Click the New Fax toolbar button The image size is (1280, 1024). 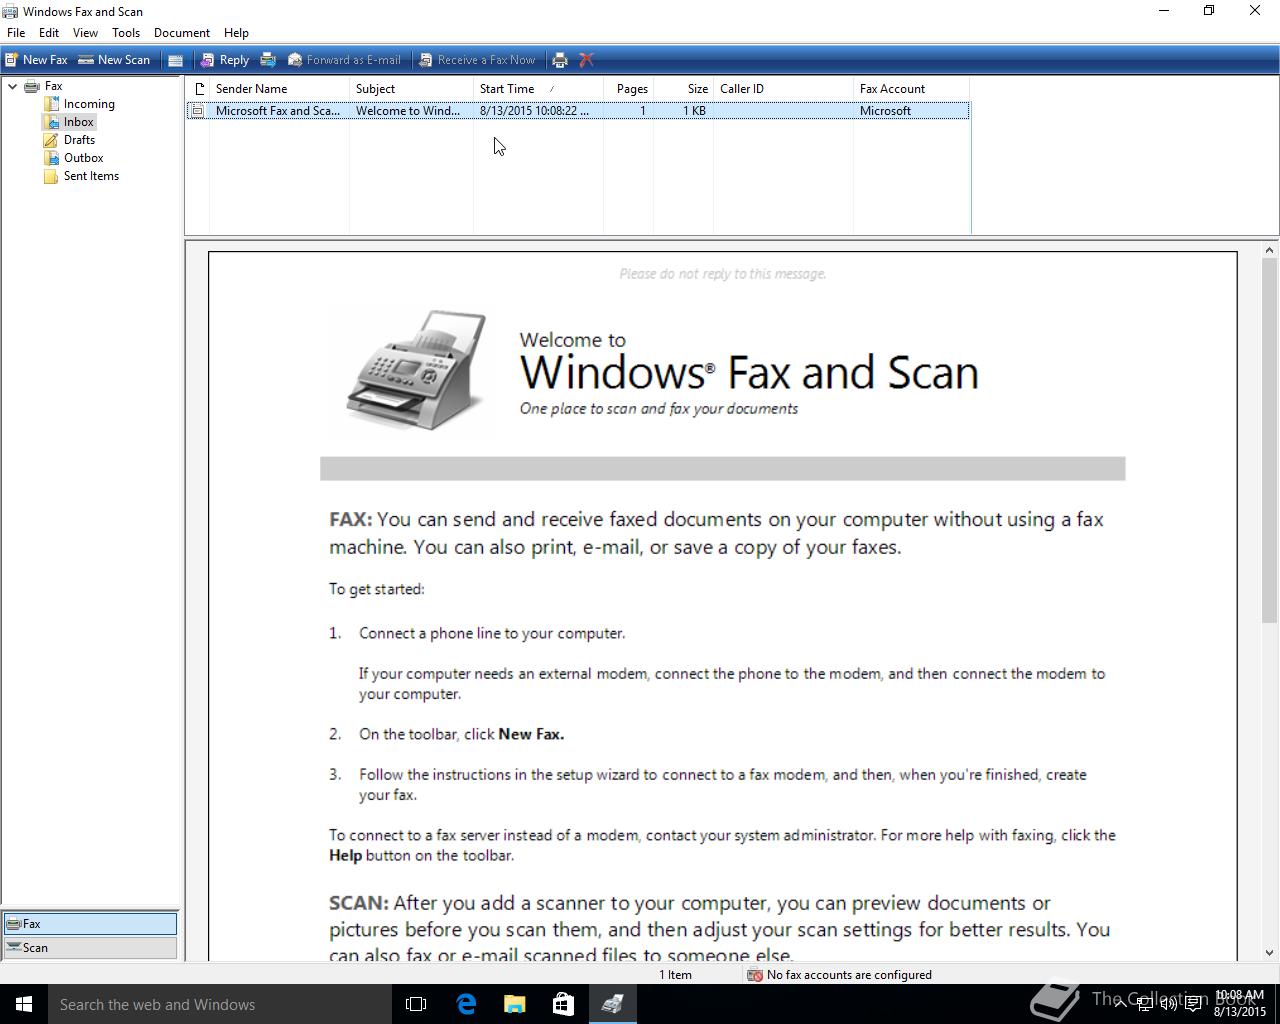[36, 60]
